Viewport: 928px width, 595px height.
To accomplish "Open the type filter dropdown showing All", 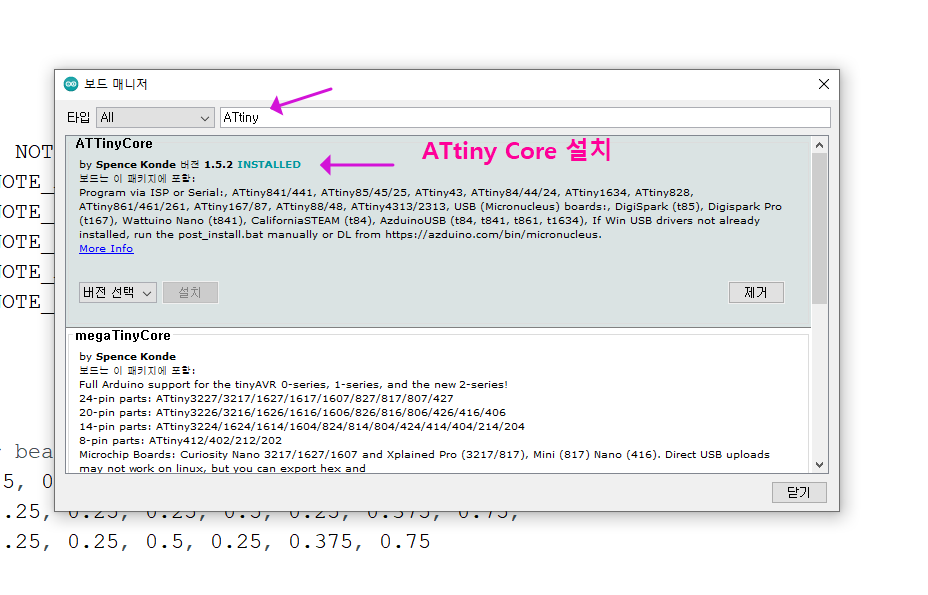I will (x=155, y=117).
